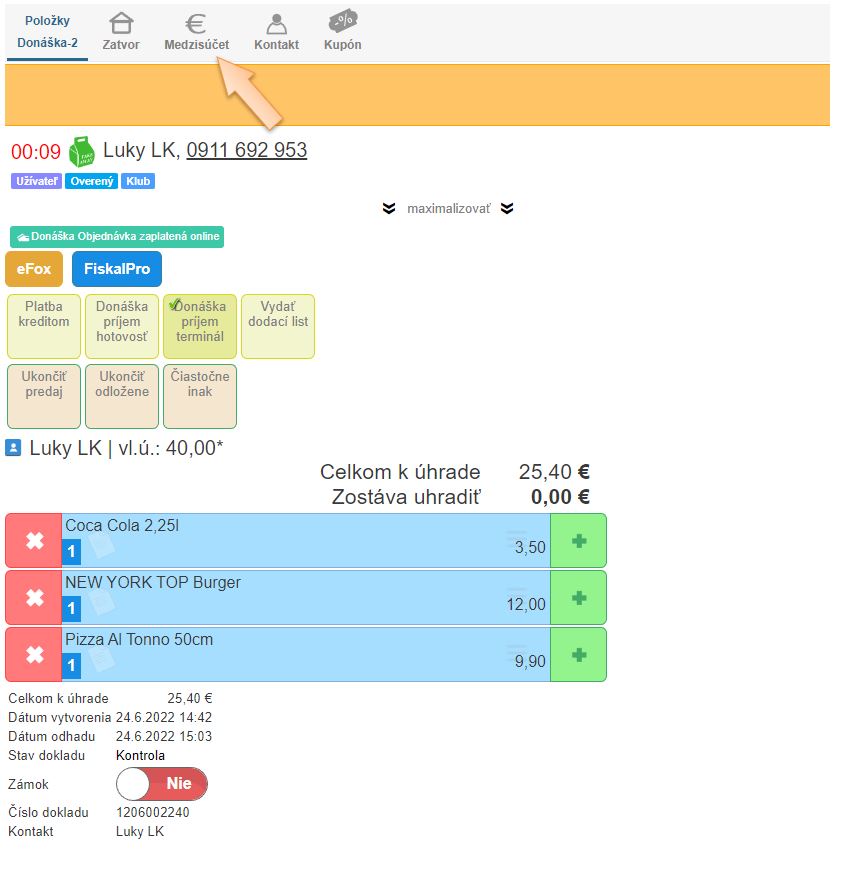Open the Kontakt person icon

[x=276, y=24]
